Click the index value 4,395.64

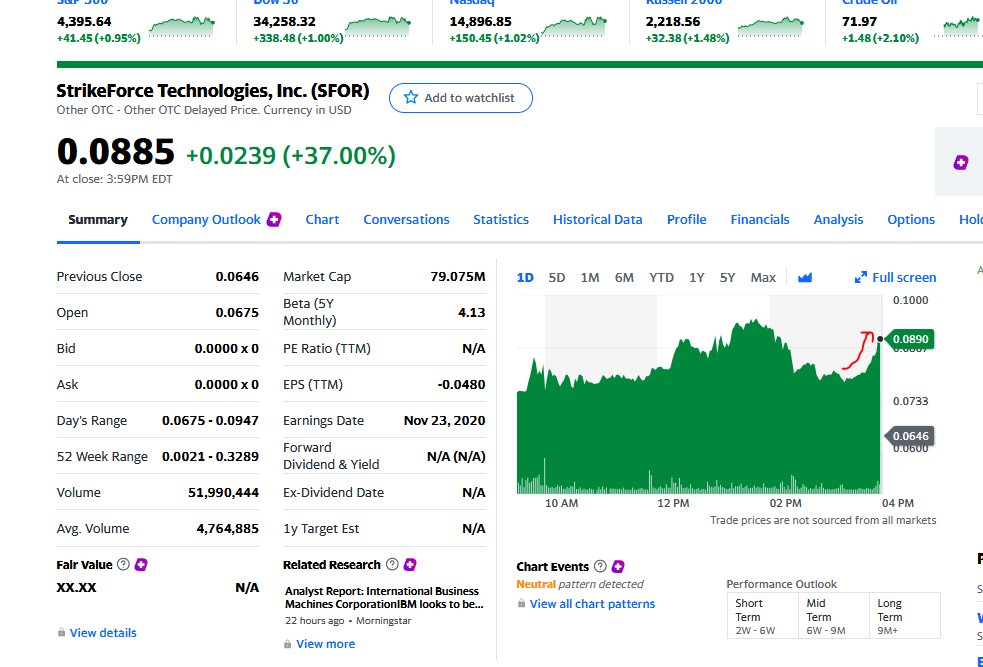pyautogui.click(x=84, y=21)
